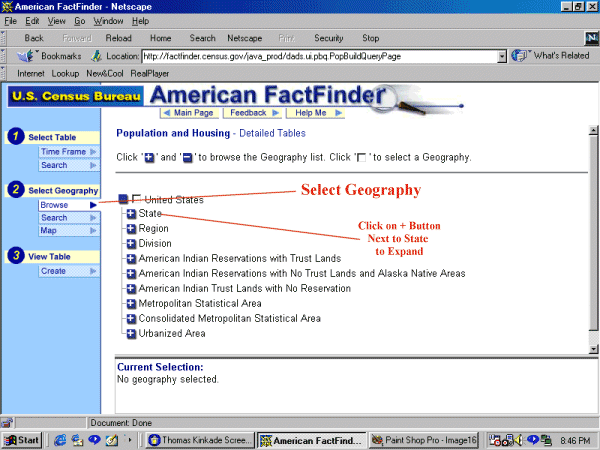Open Netscape Search toolbar button
600x450 pixels.
(202, 37)
